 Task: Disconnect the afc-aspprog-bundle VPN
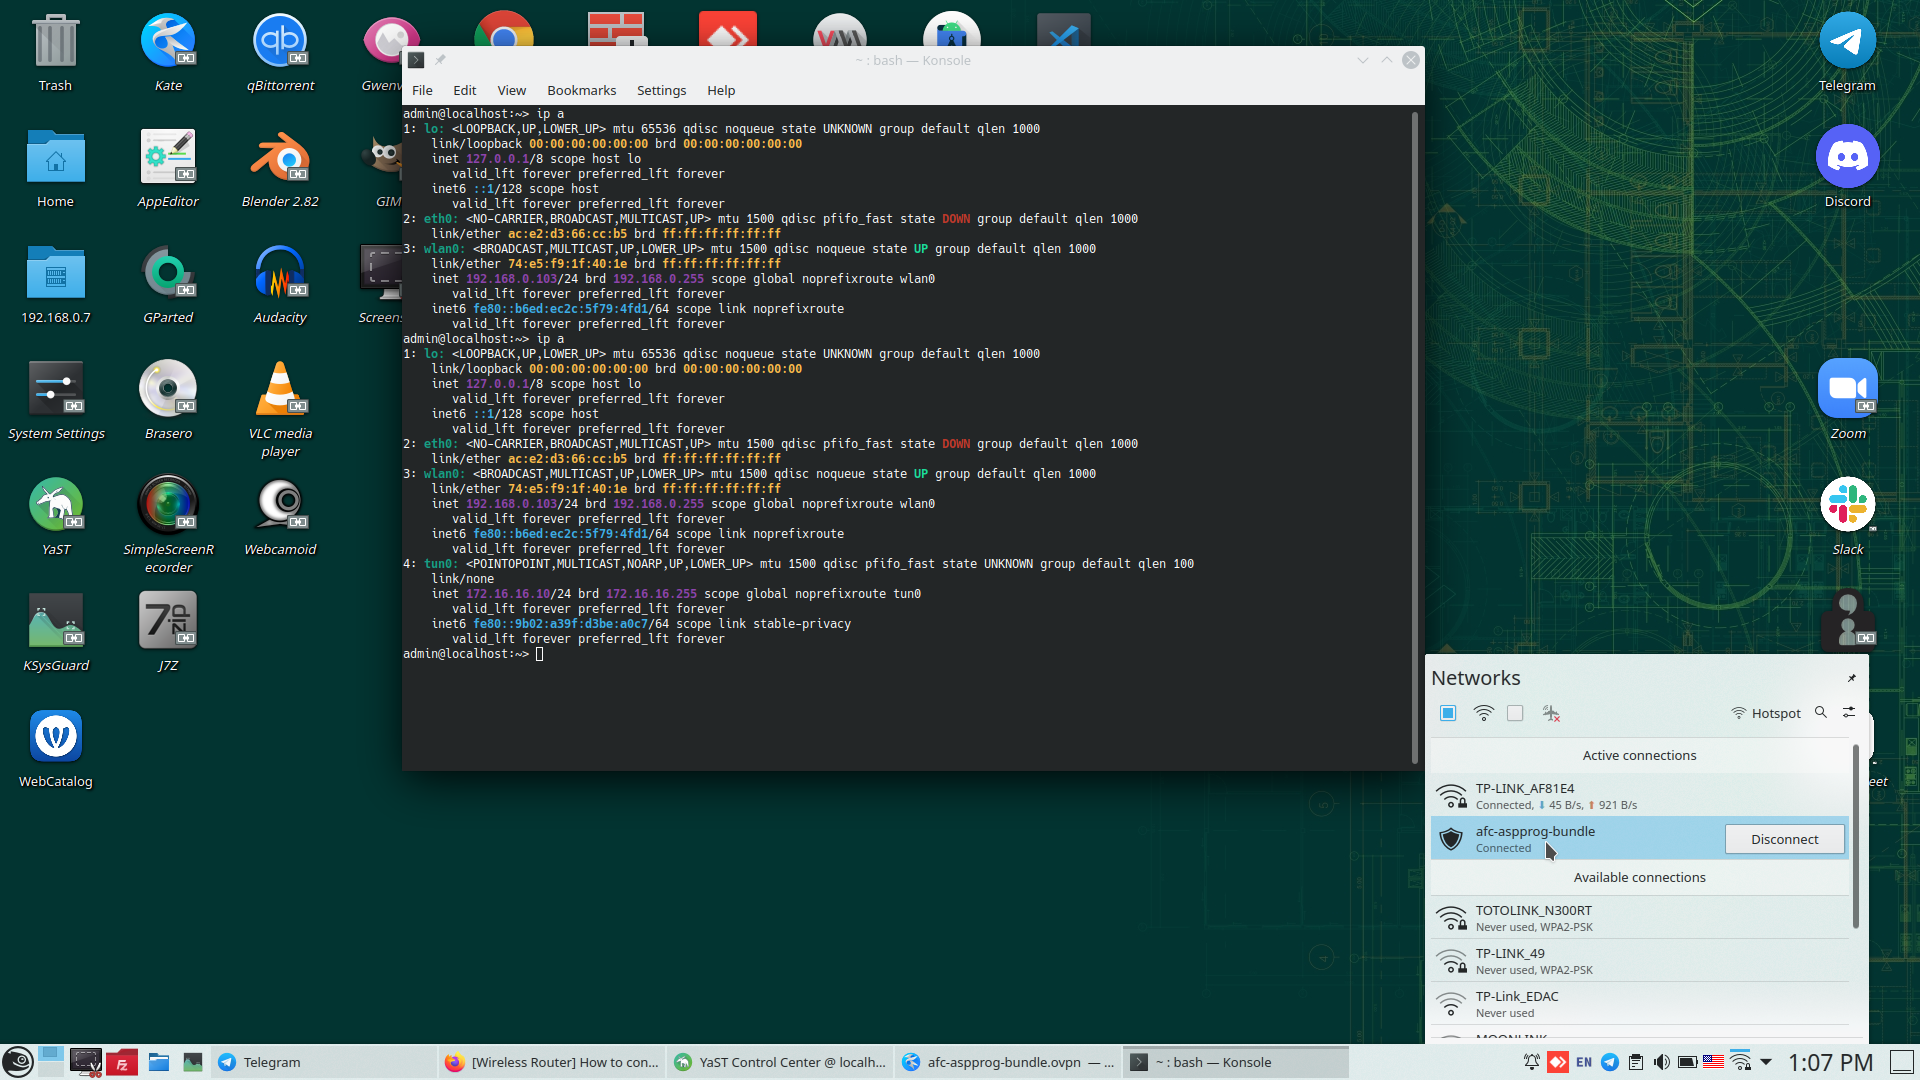[x=1784, y=839]
